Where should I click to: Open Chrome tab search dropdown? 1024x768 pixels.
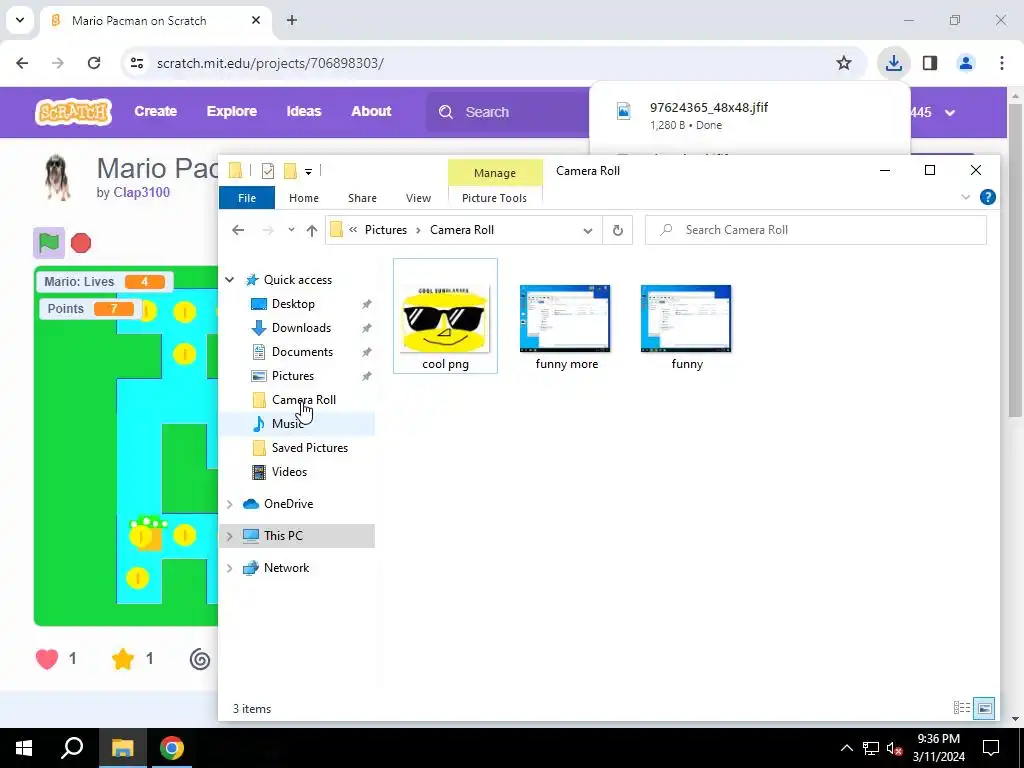pos(20,20)
